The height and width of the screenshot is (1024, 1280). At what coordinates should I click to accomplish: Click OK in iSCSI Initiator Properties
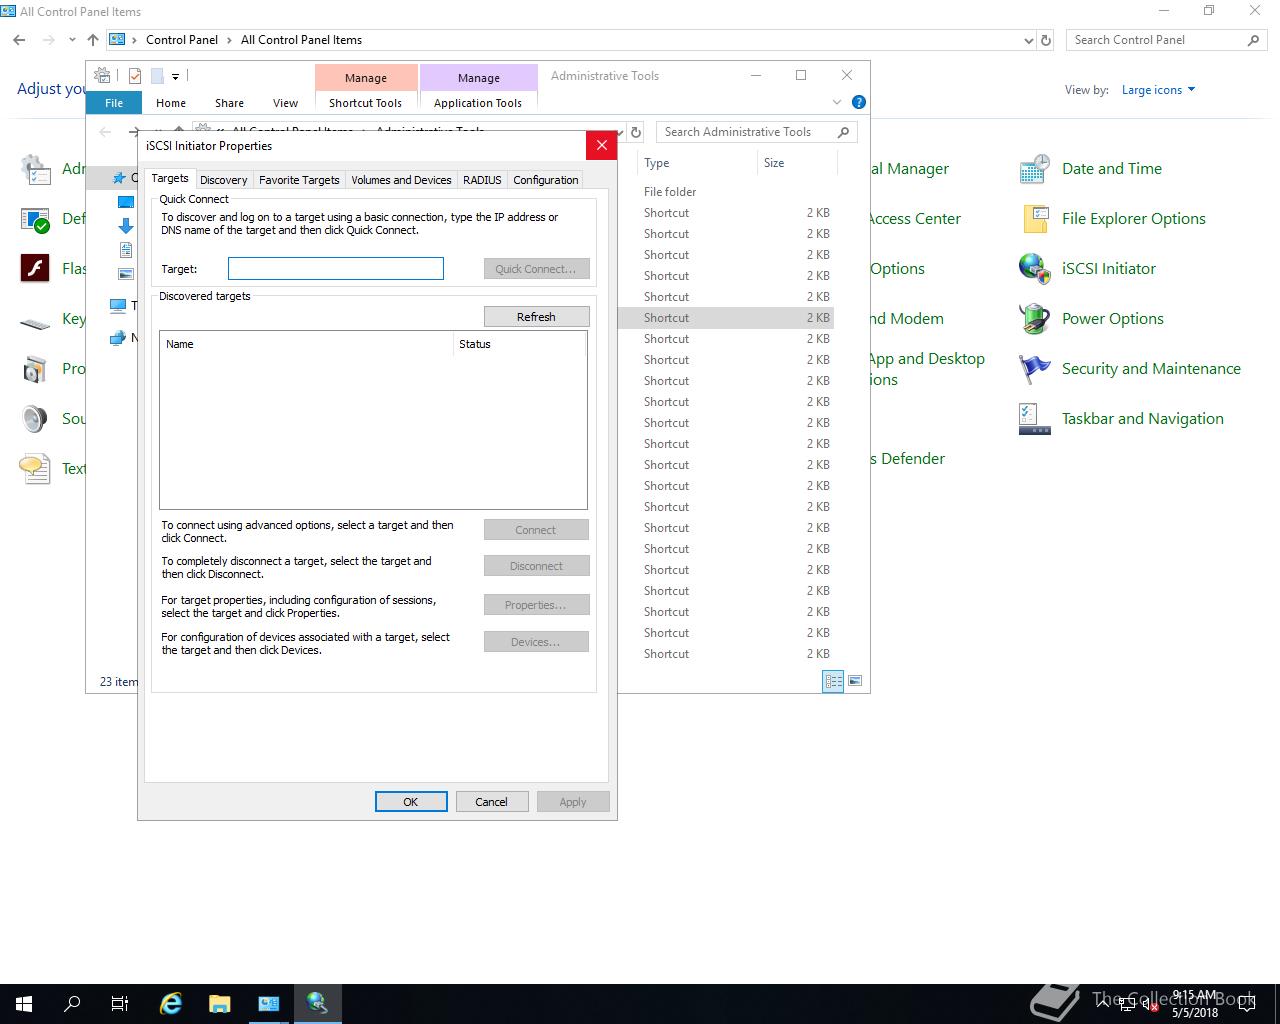pyautogui.click(x=411, y=802)
